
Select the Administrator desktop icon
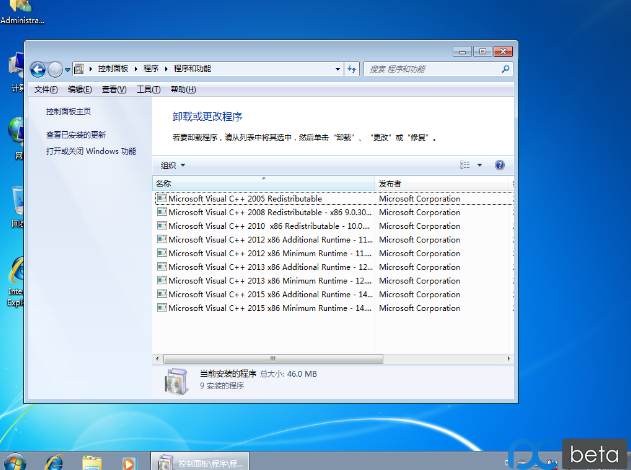tap(22, 12)
